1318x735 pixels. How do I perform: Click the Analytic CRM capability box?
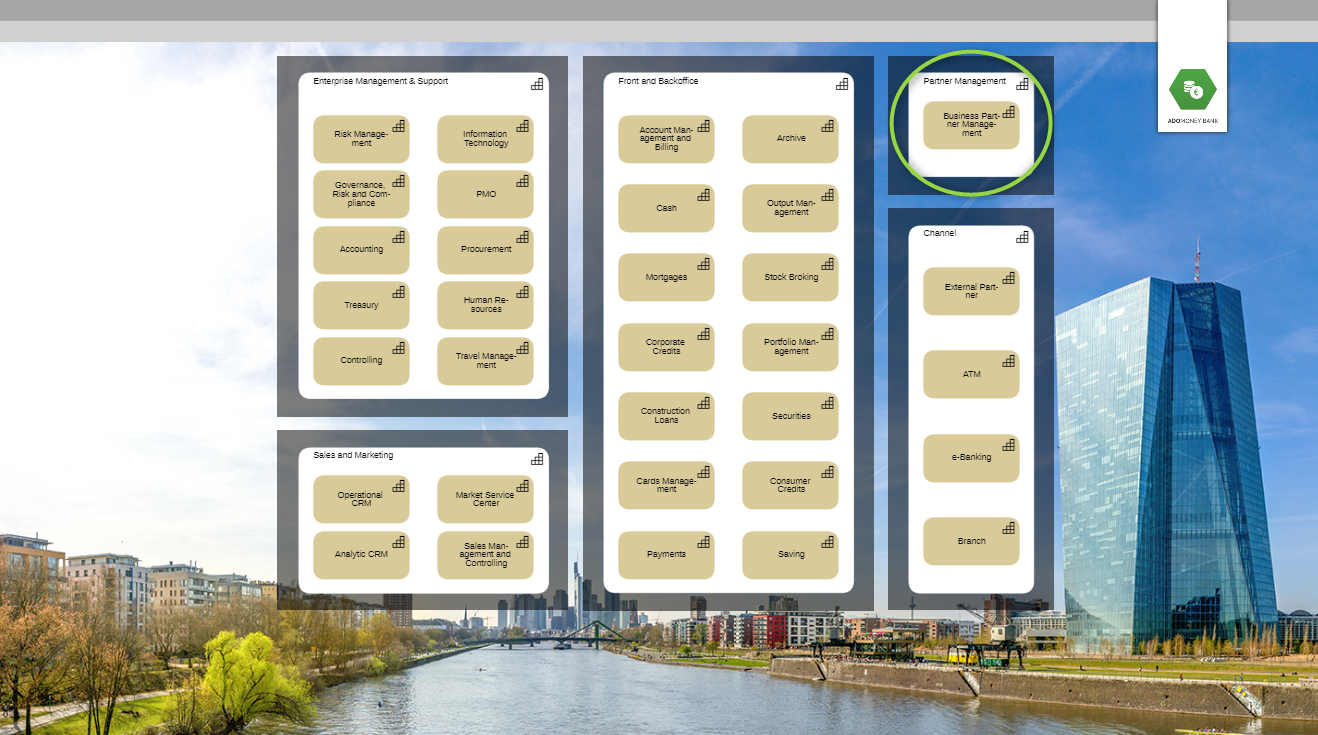tap(361, 555)
